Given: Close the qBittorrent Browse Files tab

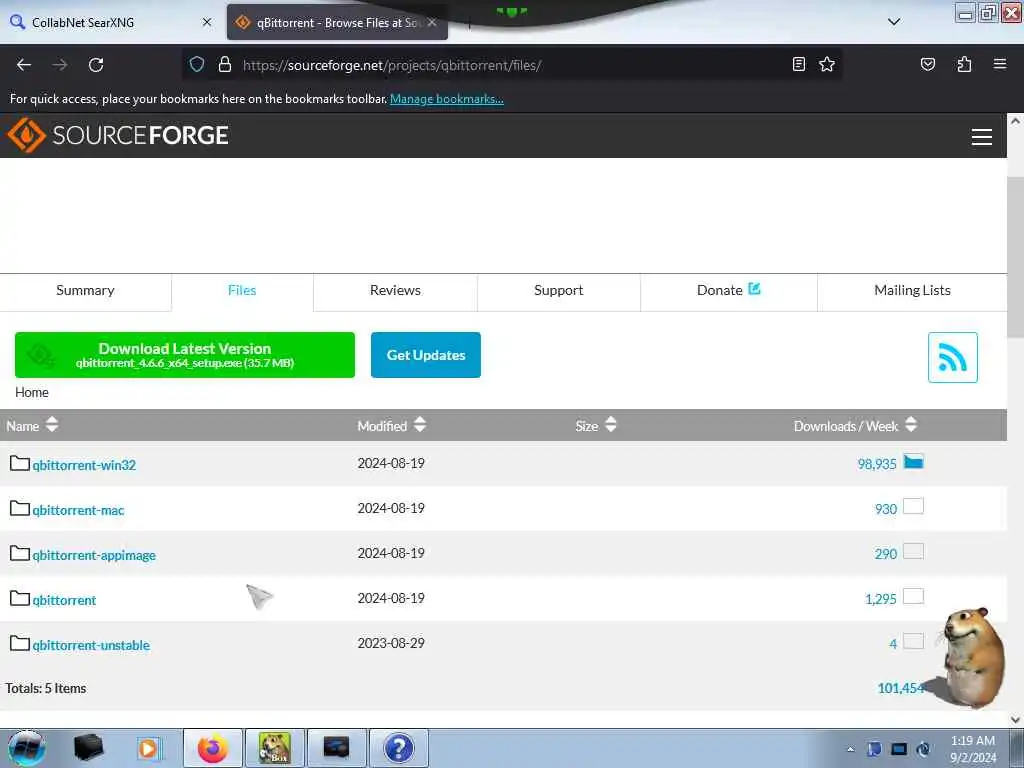Looking at the screenshot, I should click(432, 22).
